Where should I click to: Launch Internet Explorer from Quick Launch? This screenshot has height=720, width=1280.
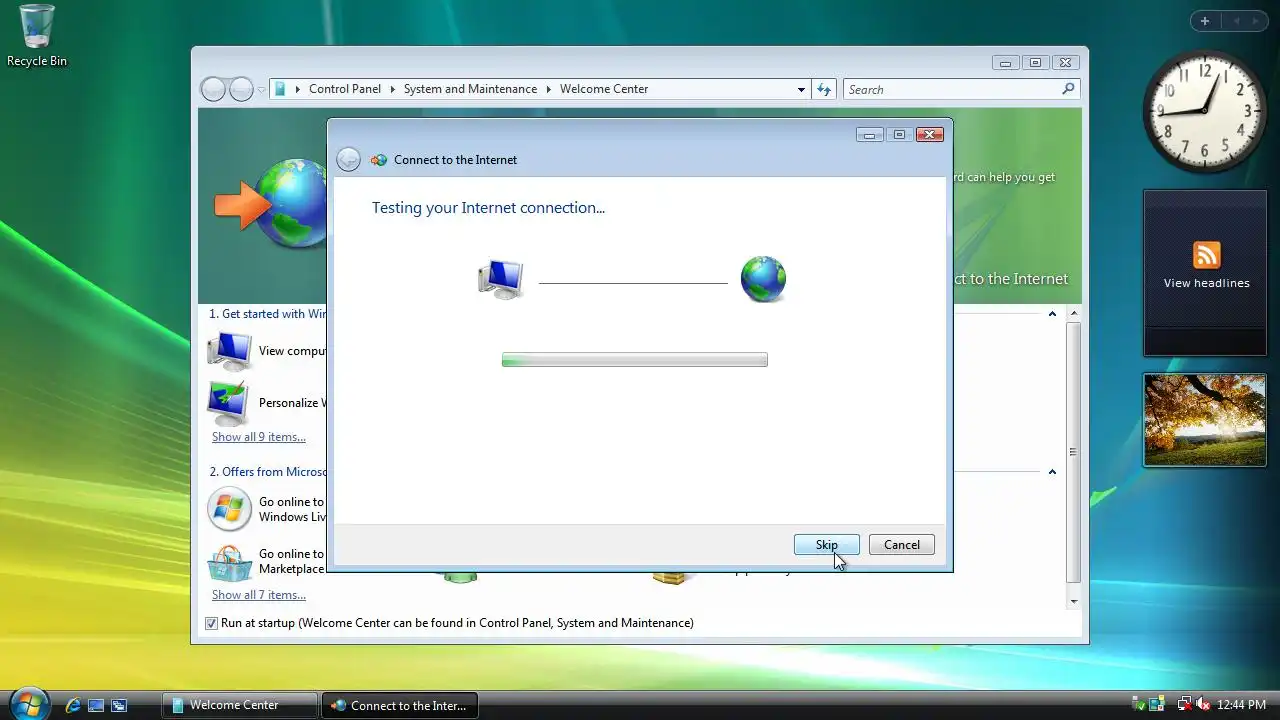[x=73, y=705]
